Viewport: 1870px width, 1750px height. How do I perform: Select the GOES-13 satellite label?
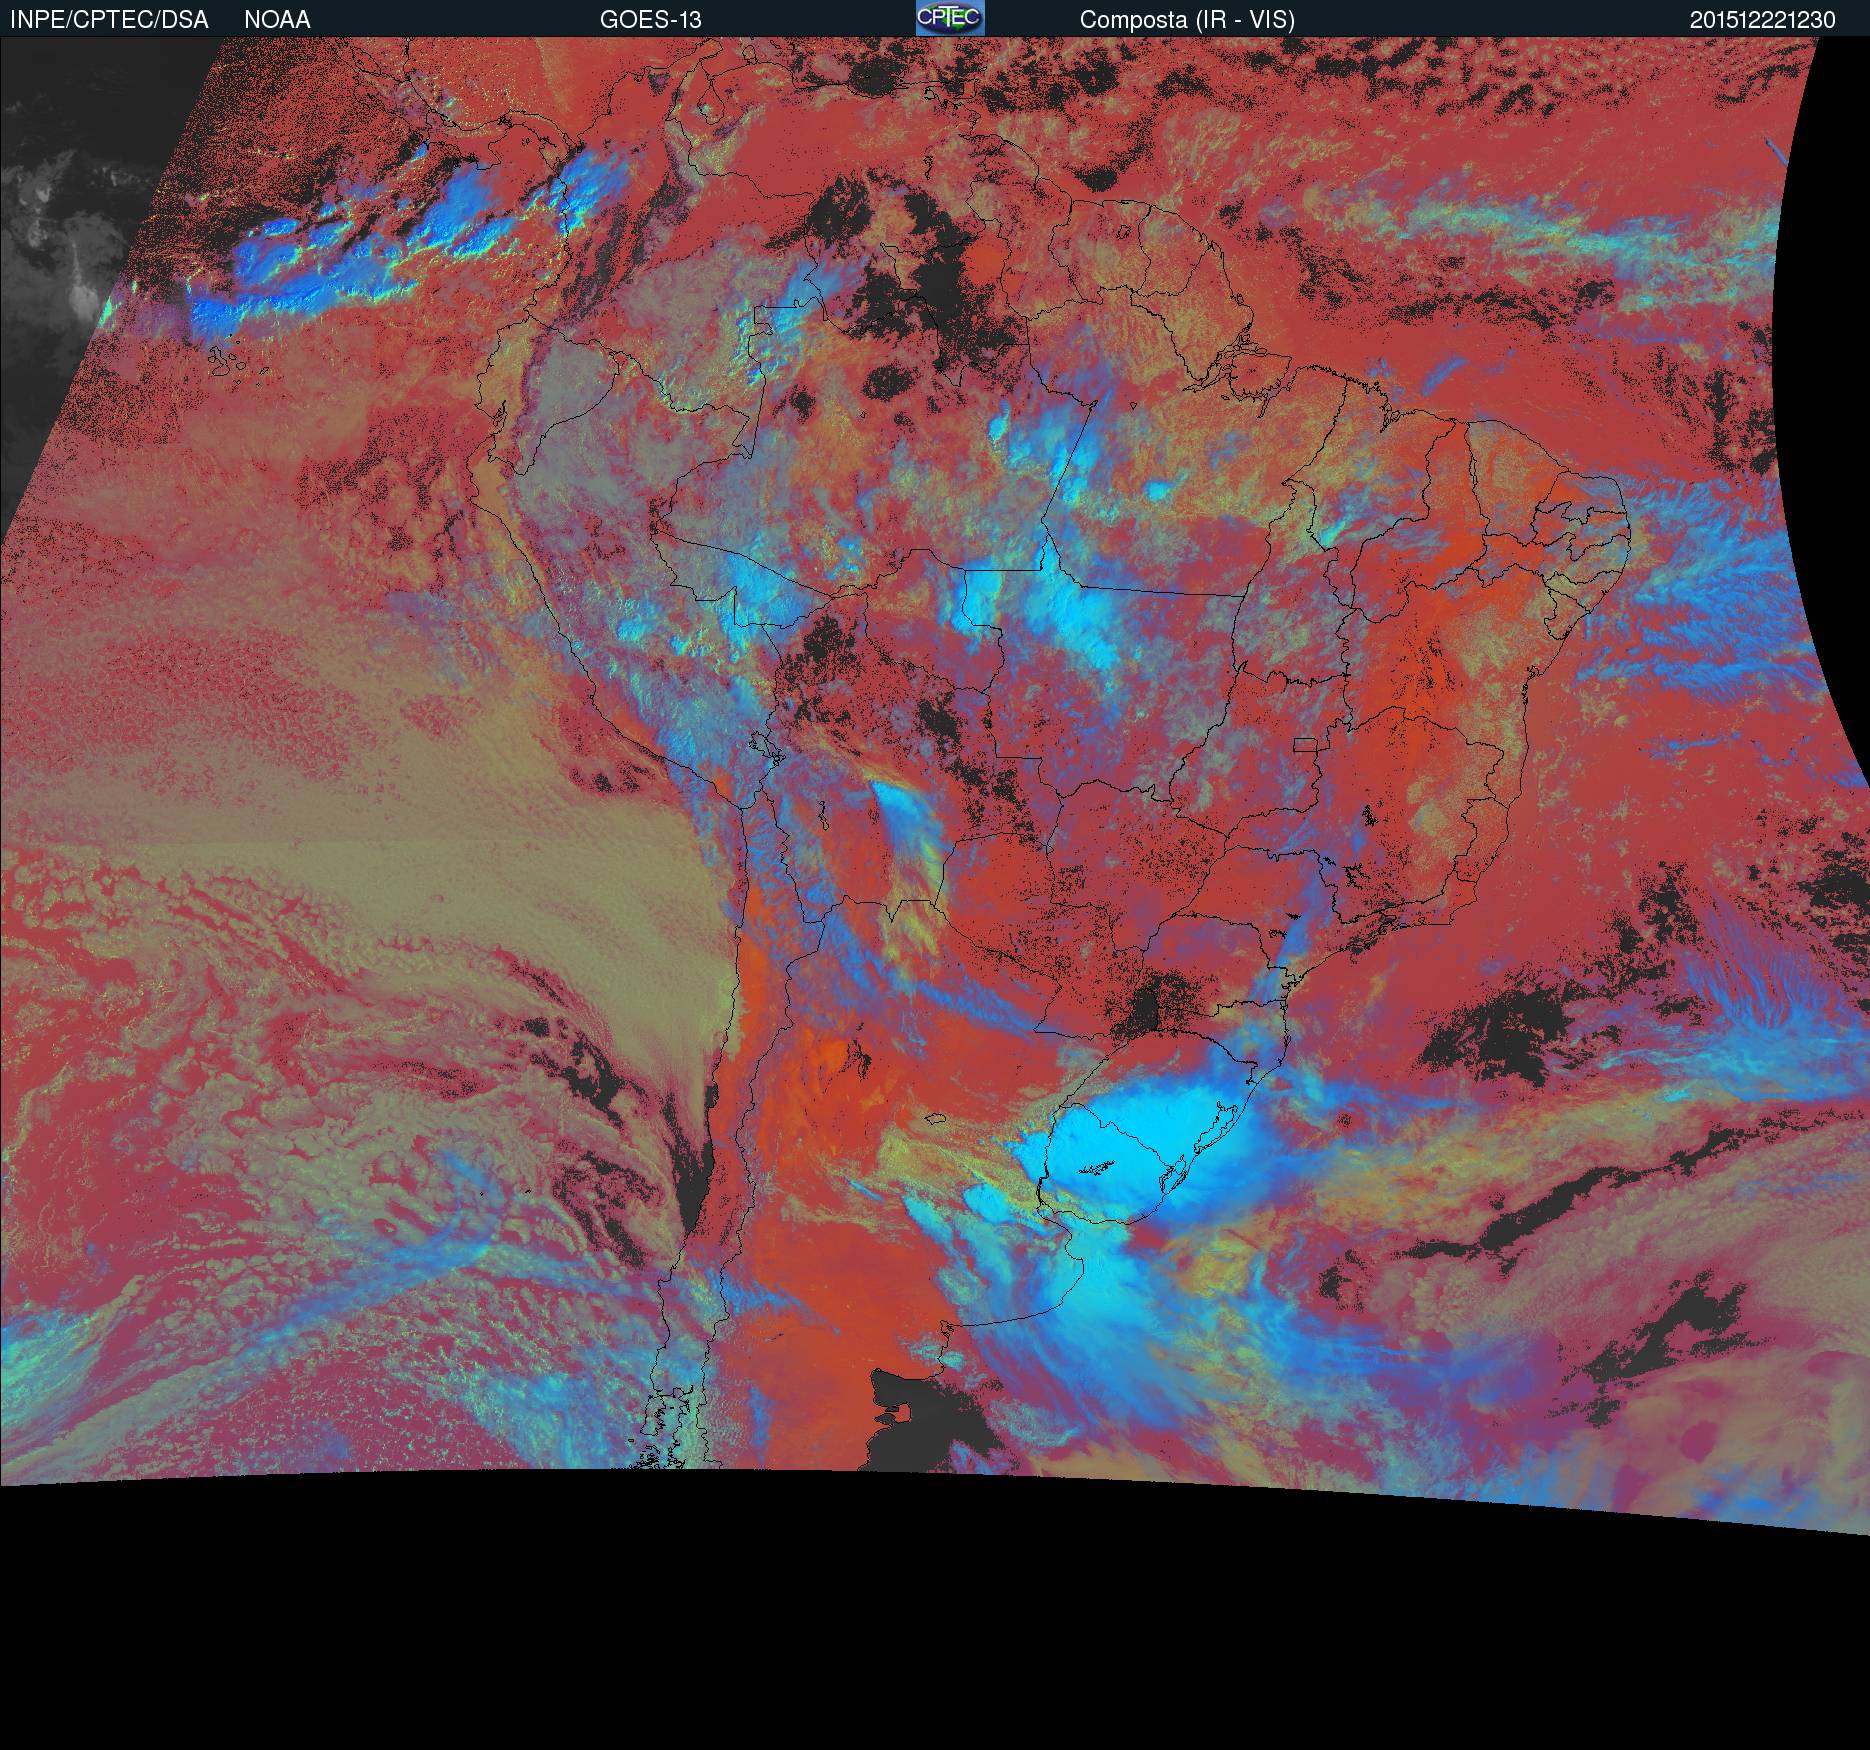pos(650,20)
